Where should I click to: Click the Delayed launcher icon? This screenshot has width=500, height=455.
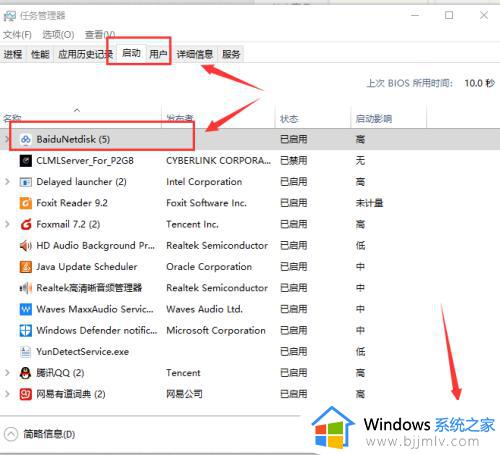[26, 182]
